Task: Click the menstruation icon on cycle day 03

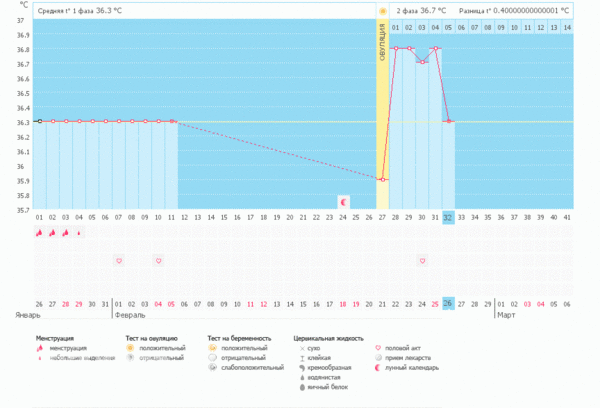Action: click(65, 232)
